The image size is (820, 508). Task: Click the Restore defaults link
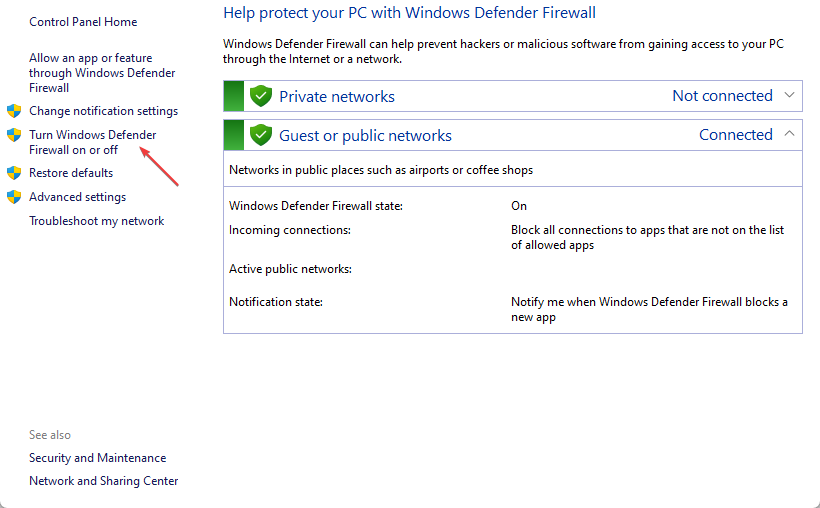coord(71,173)
